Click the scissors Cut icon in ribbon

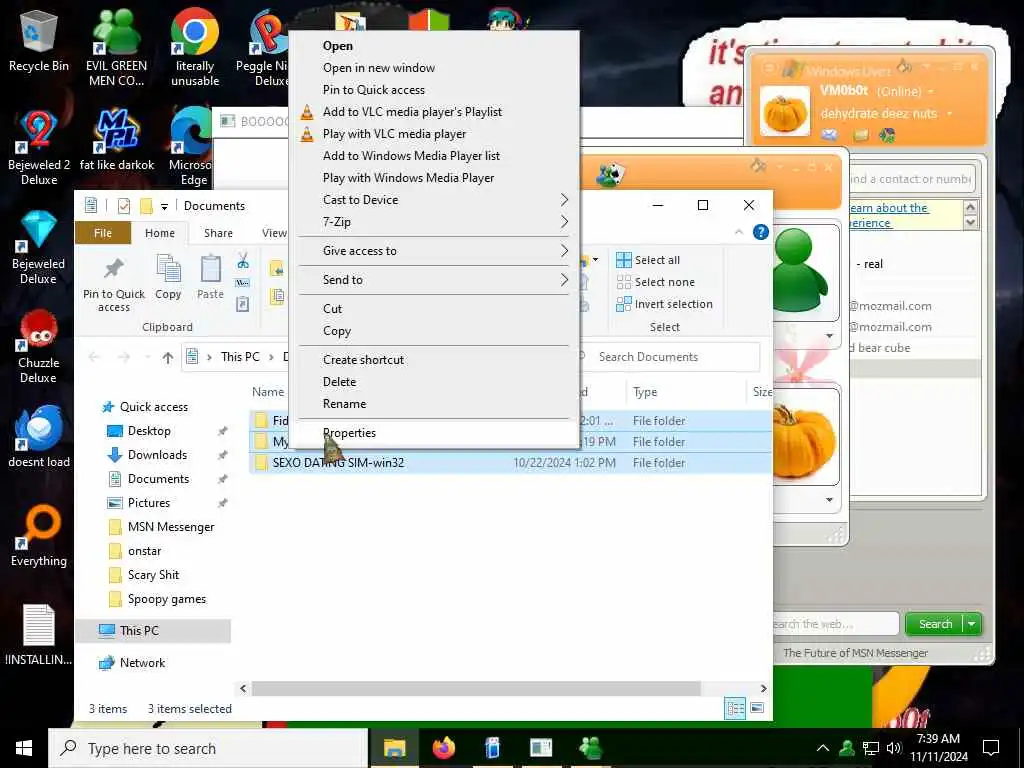(243, 261)
